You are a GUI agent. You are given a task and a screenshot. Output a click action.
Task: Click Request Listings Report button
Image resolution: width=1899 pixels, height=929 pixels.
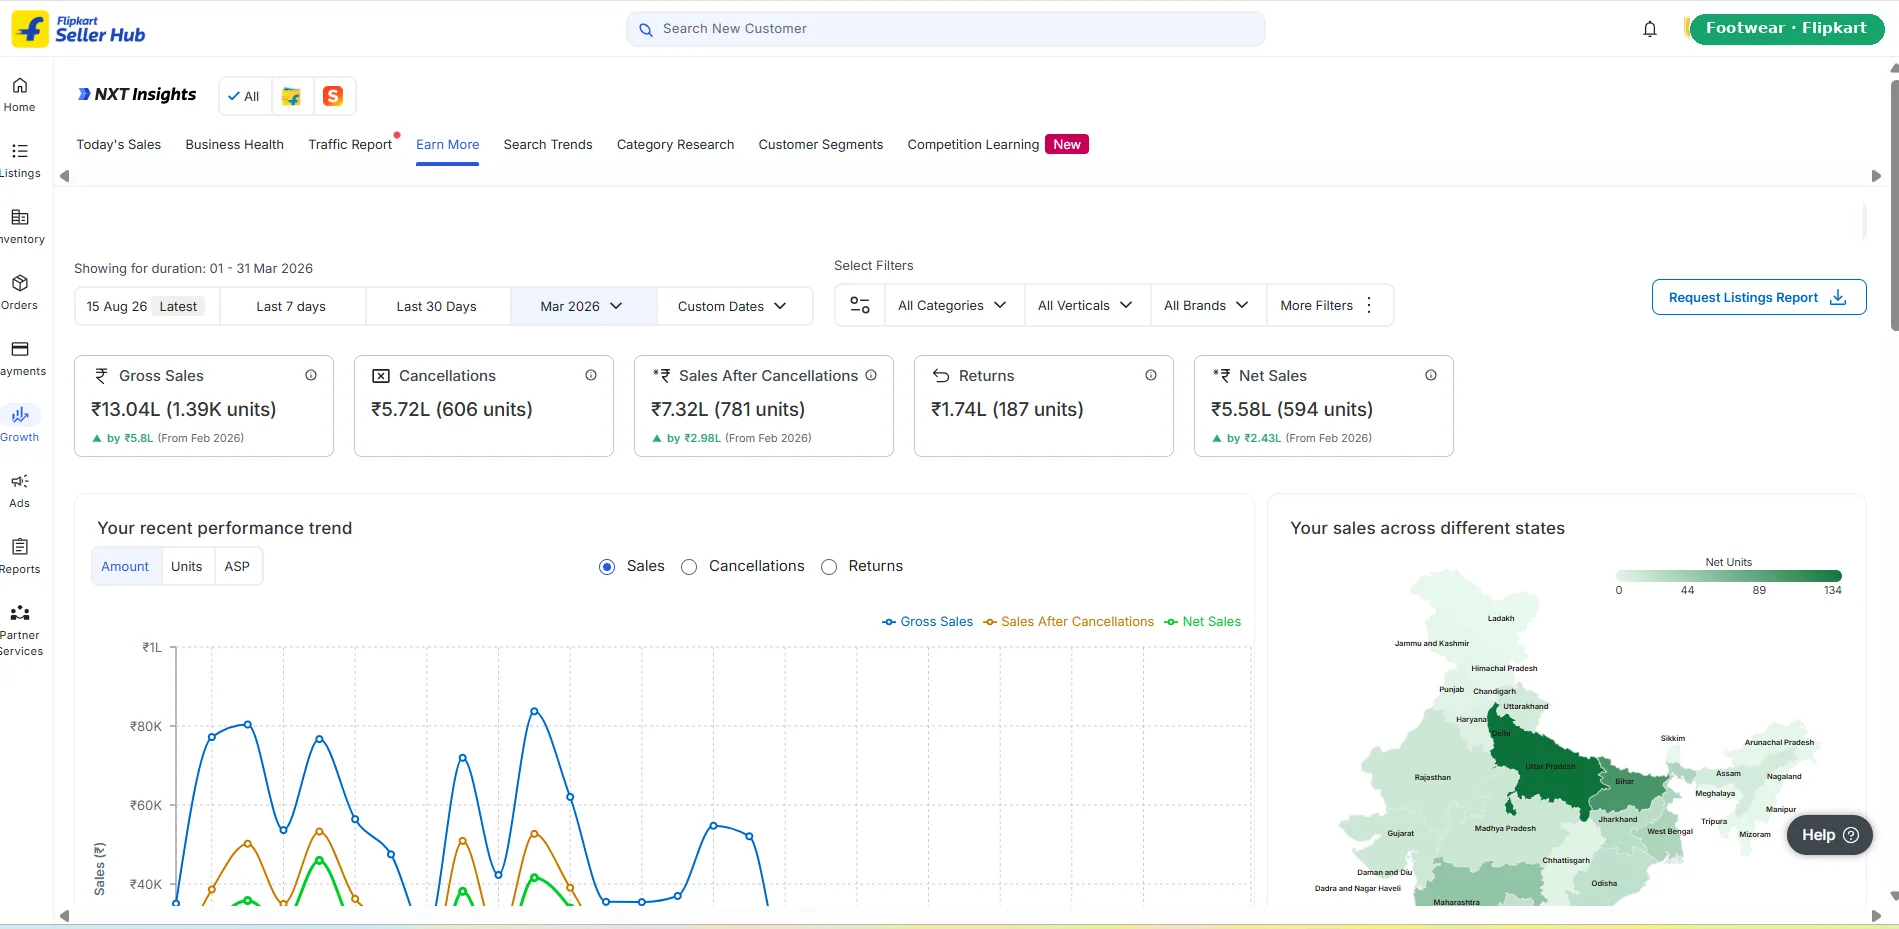click(x=1759, y=297)
